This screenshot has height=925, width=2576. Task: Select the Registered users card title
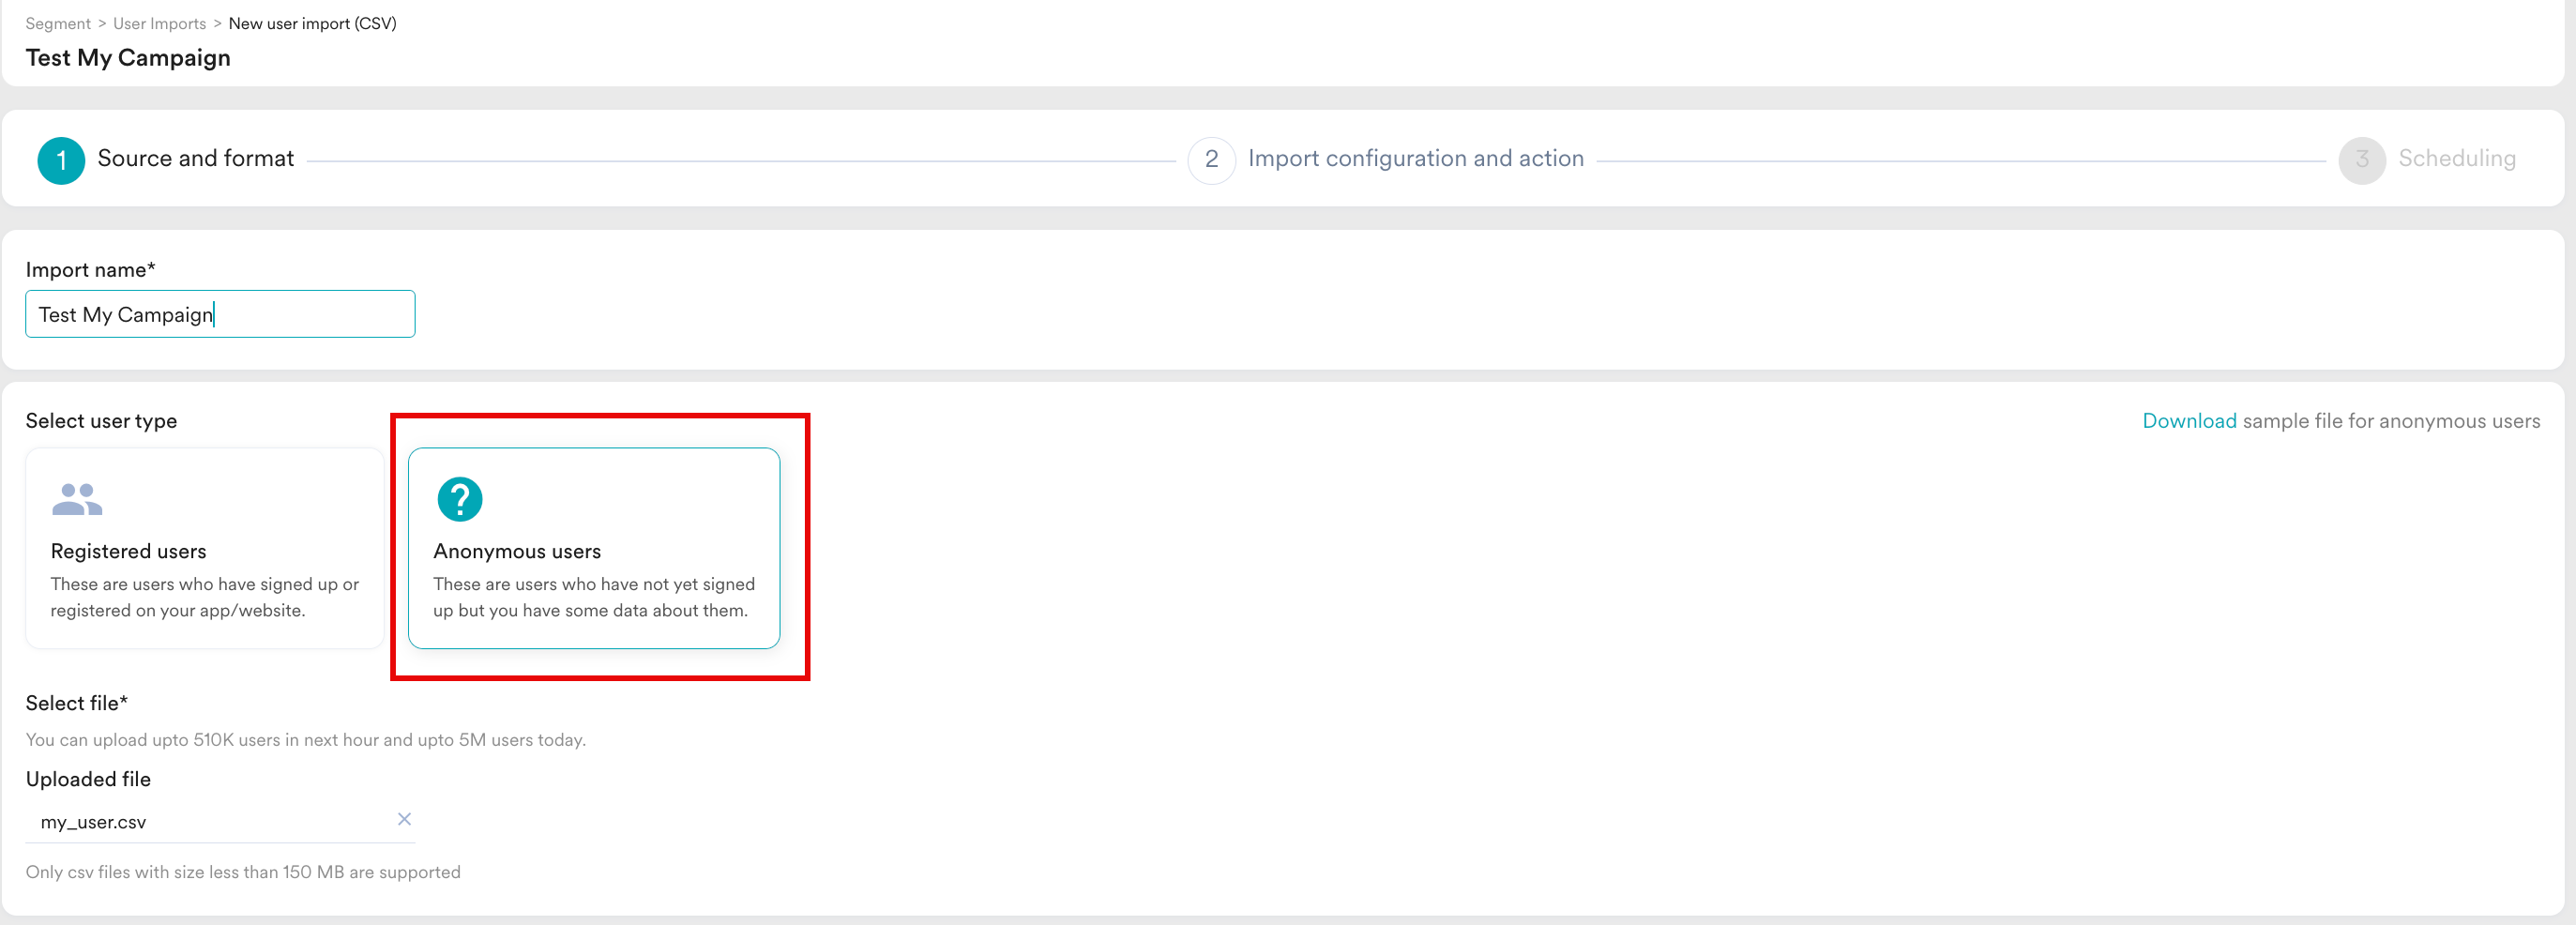[x=128, y=551]
